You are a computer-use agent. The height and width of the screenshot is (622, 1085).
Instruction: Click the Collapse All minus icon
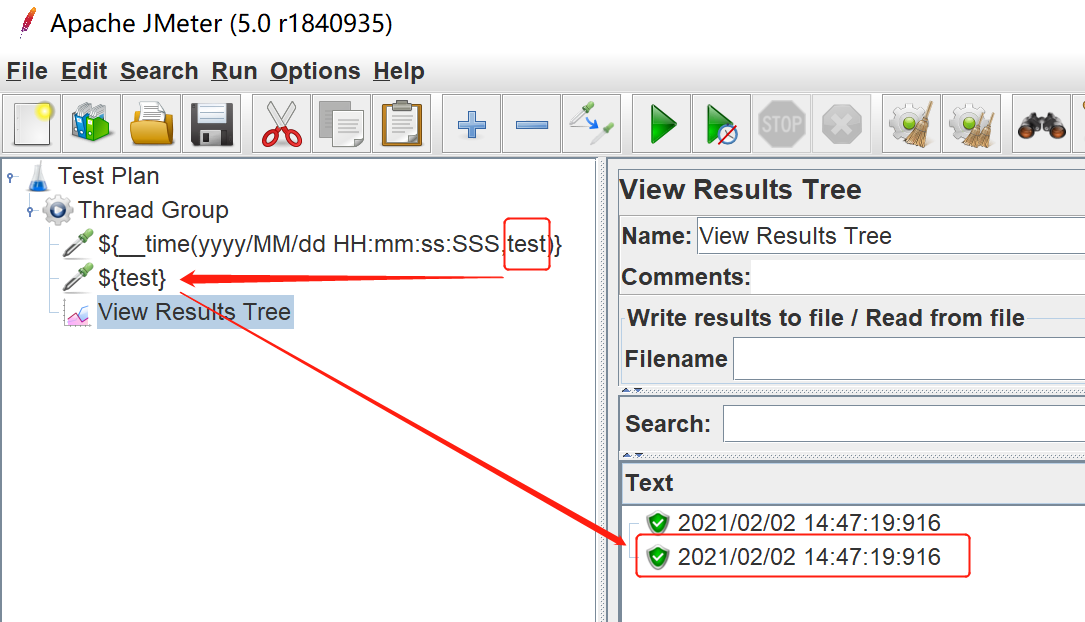point(531,125)
